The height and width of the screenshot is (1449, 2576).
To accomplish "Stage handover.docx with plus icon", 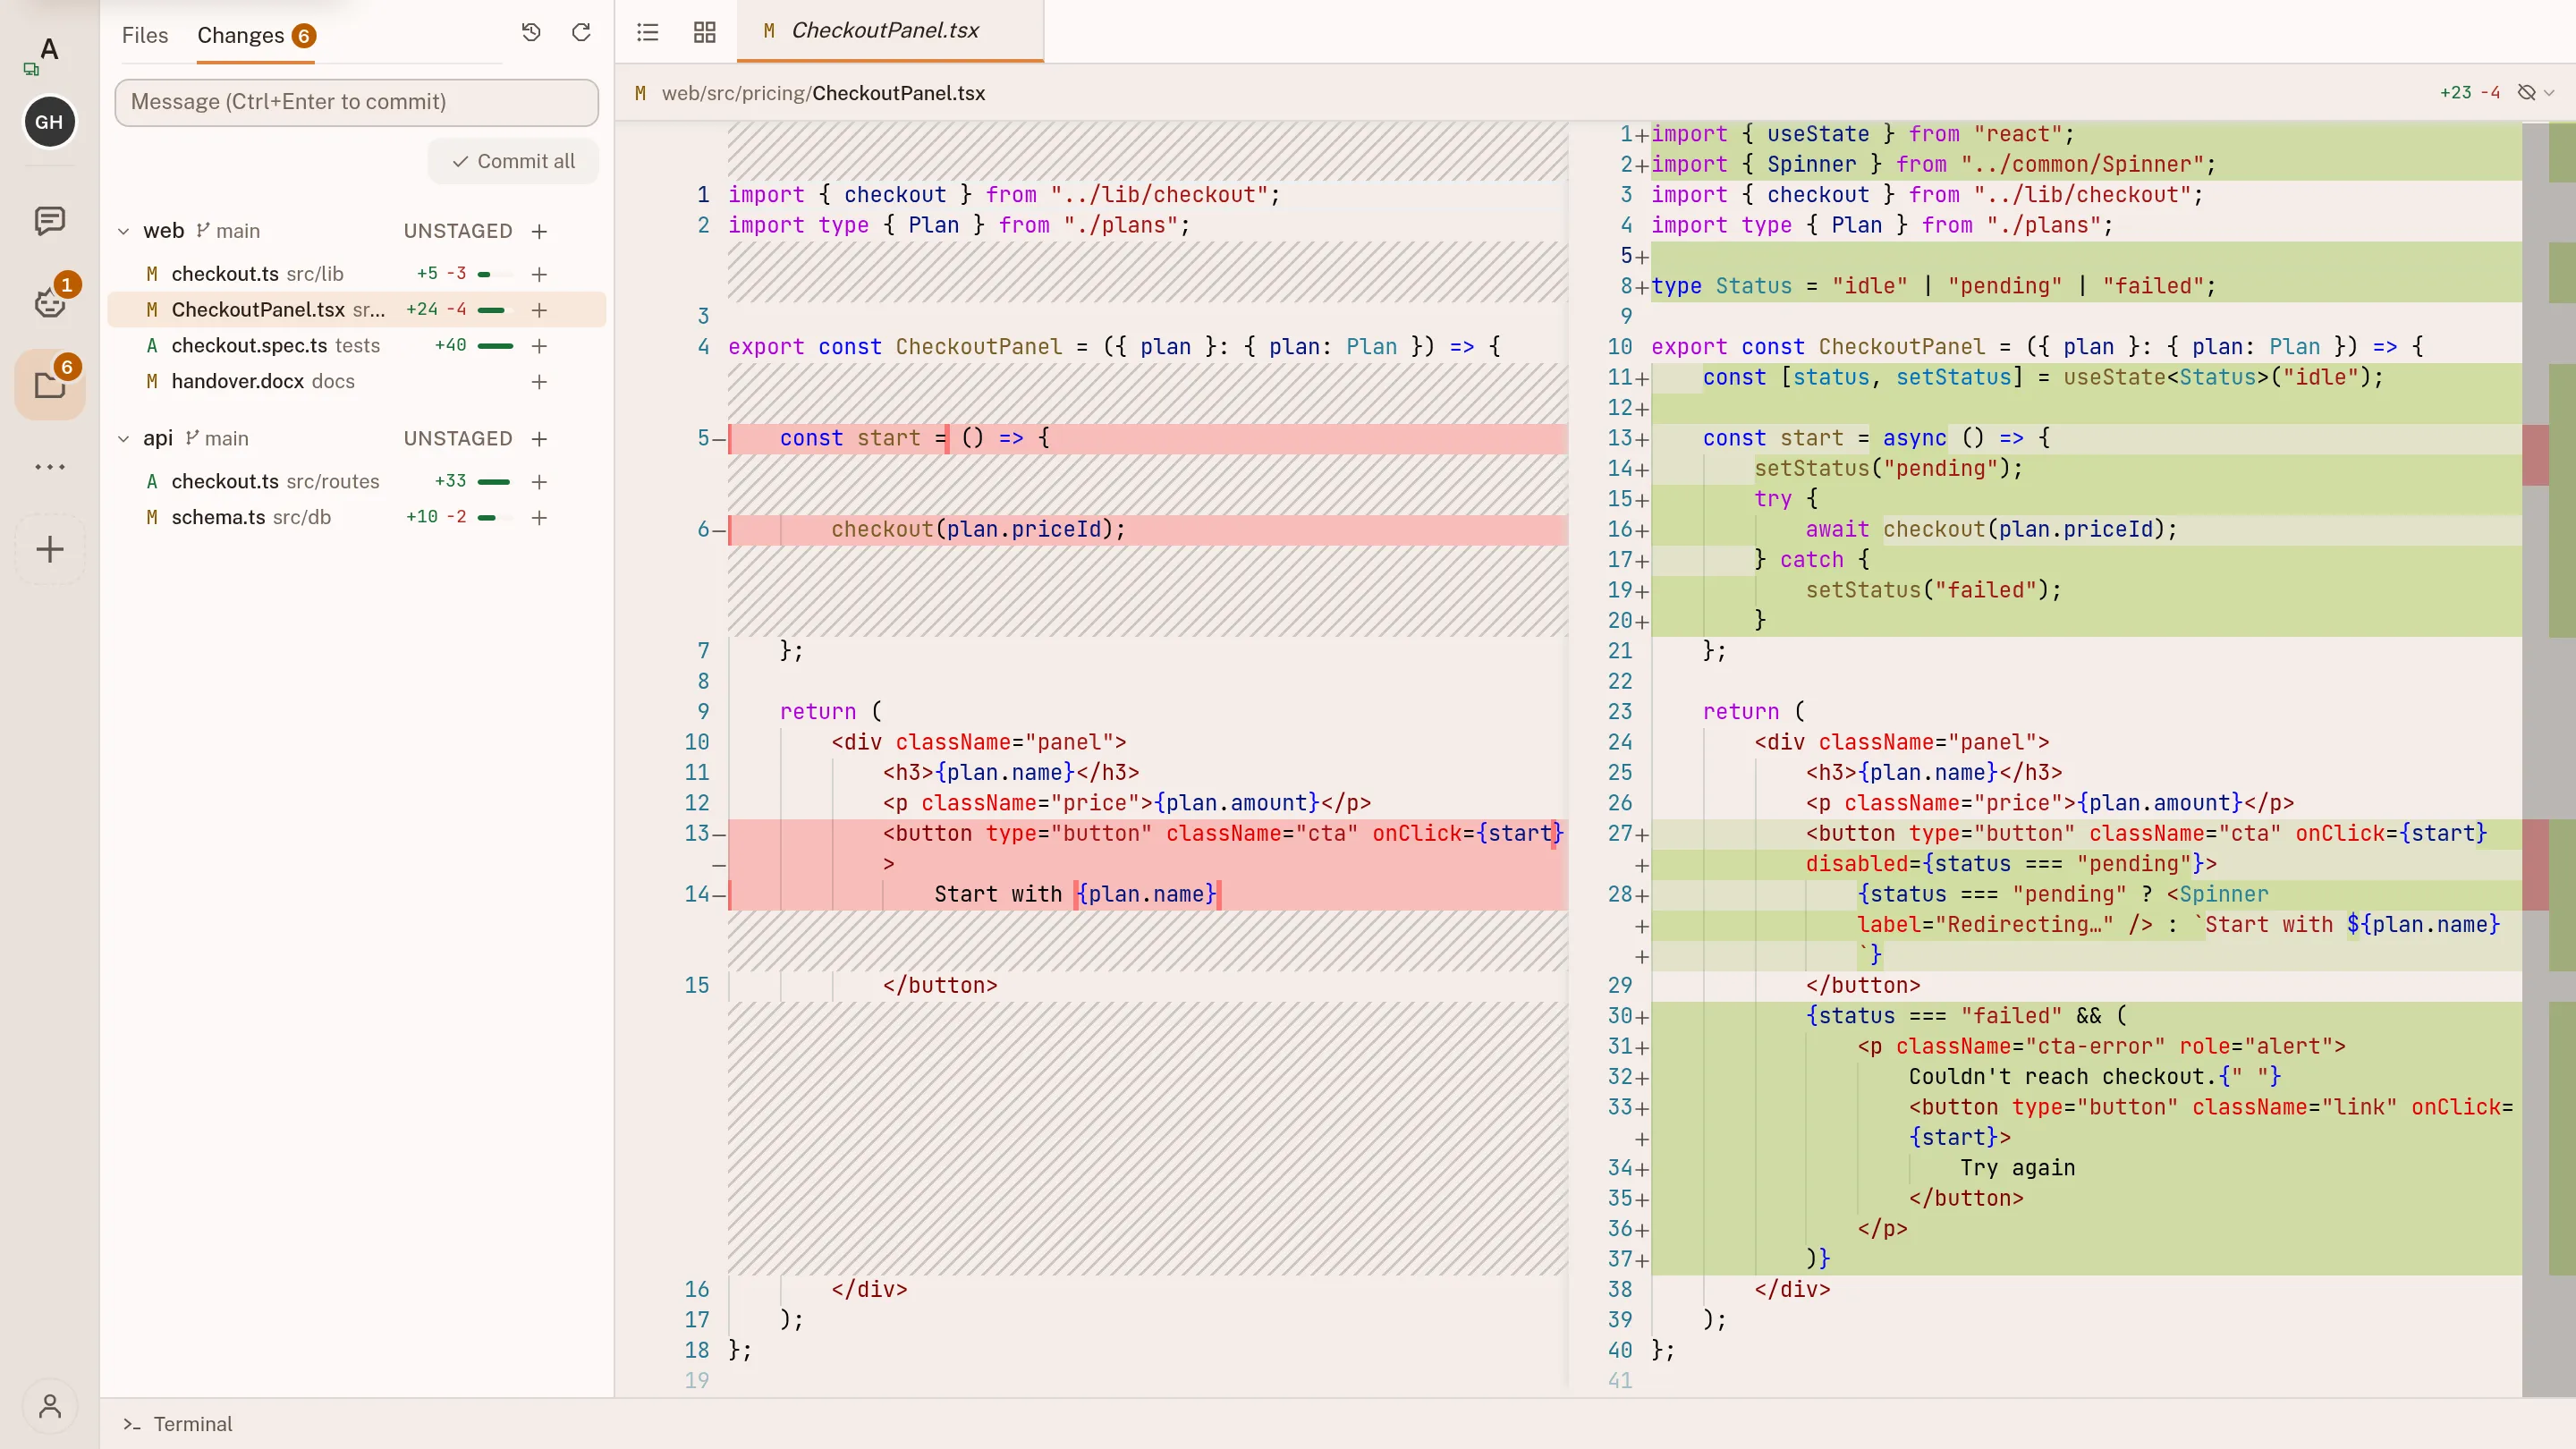I will 539,382.
